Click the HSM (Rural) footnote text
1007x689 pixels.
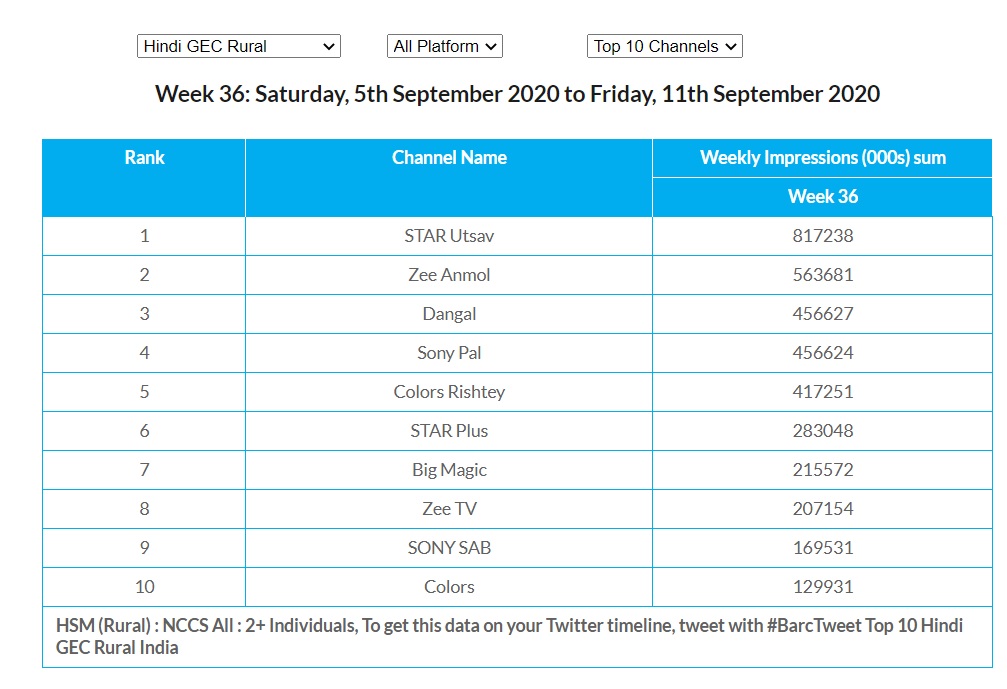pyautogui.click(x=509, y=636)
